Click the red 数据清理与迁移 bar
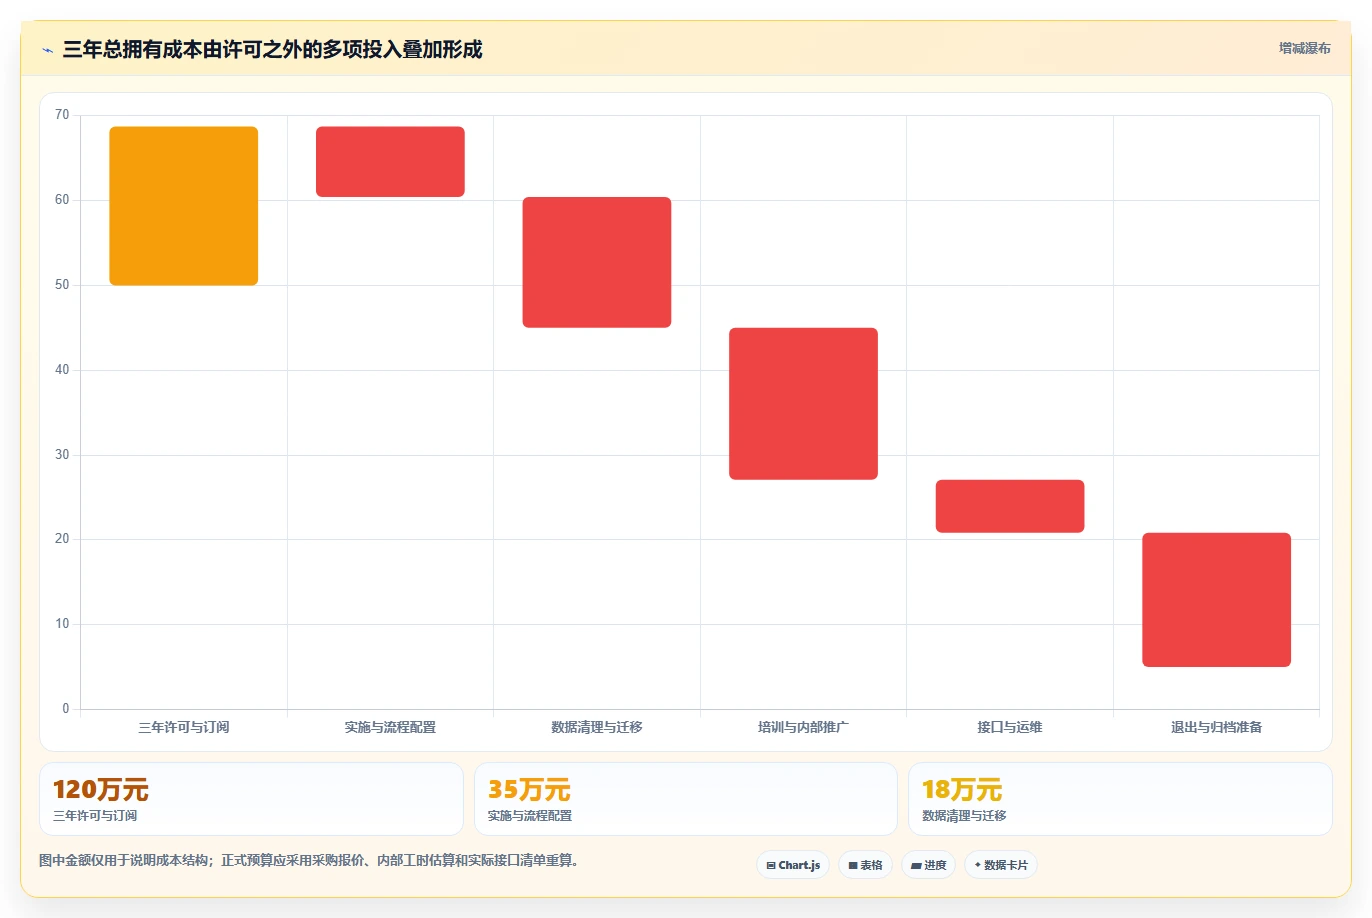The width and height of the screenshot is (1372, 918). (x=597, y=262)
